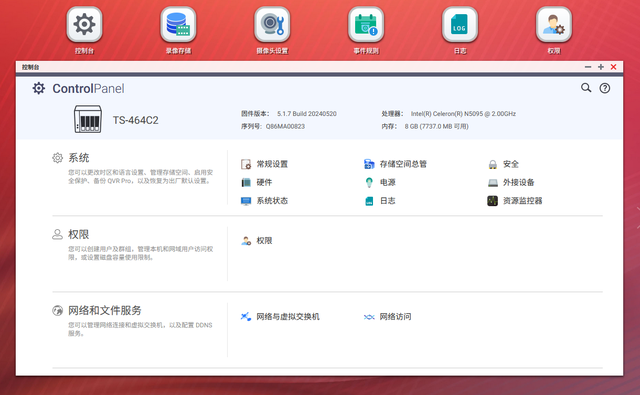This screenshot has width=640, height=395.
Task: Click the search magnifier in Control Panel
Action: (586, 88)
